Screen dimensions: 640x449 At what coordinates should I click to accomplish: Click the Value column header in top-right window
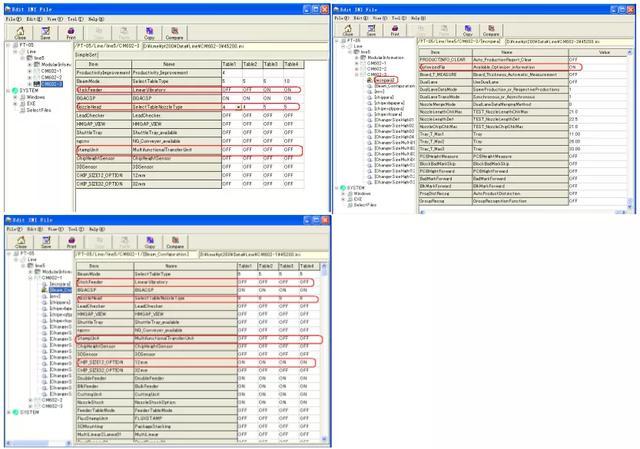click(x=599, y=52)
